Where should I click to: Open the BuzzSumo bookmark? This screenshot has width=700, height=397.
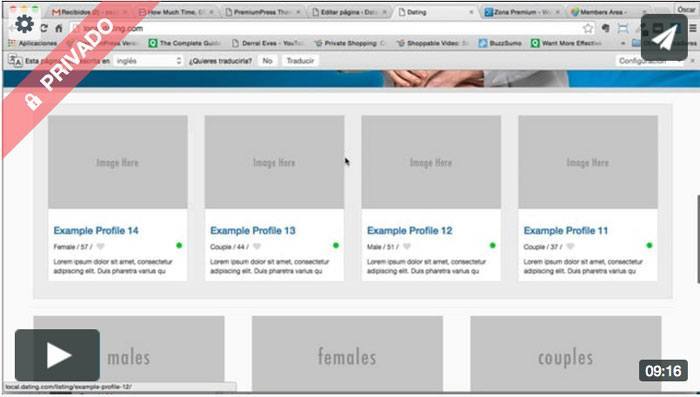coord(500,43)
